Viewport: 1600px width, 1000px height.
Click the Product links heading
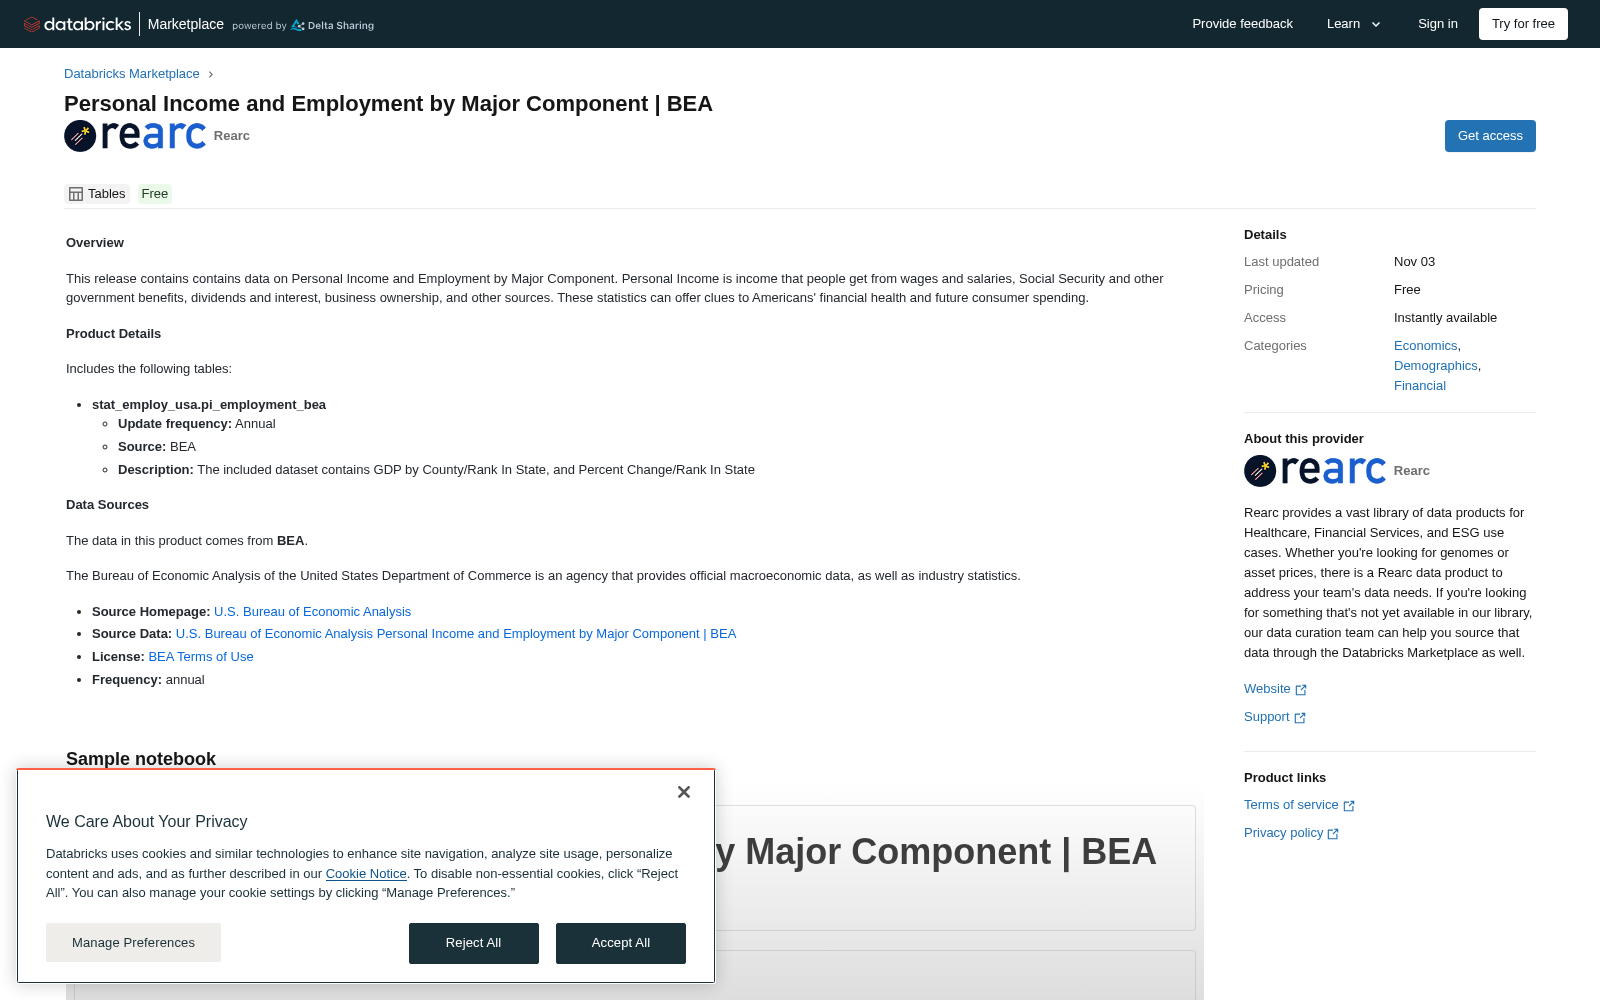pos(1285,778)
